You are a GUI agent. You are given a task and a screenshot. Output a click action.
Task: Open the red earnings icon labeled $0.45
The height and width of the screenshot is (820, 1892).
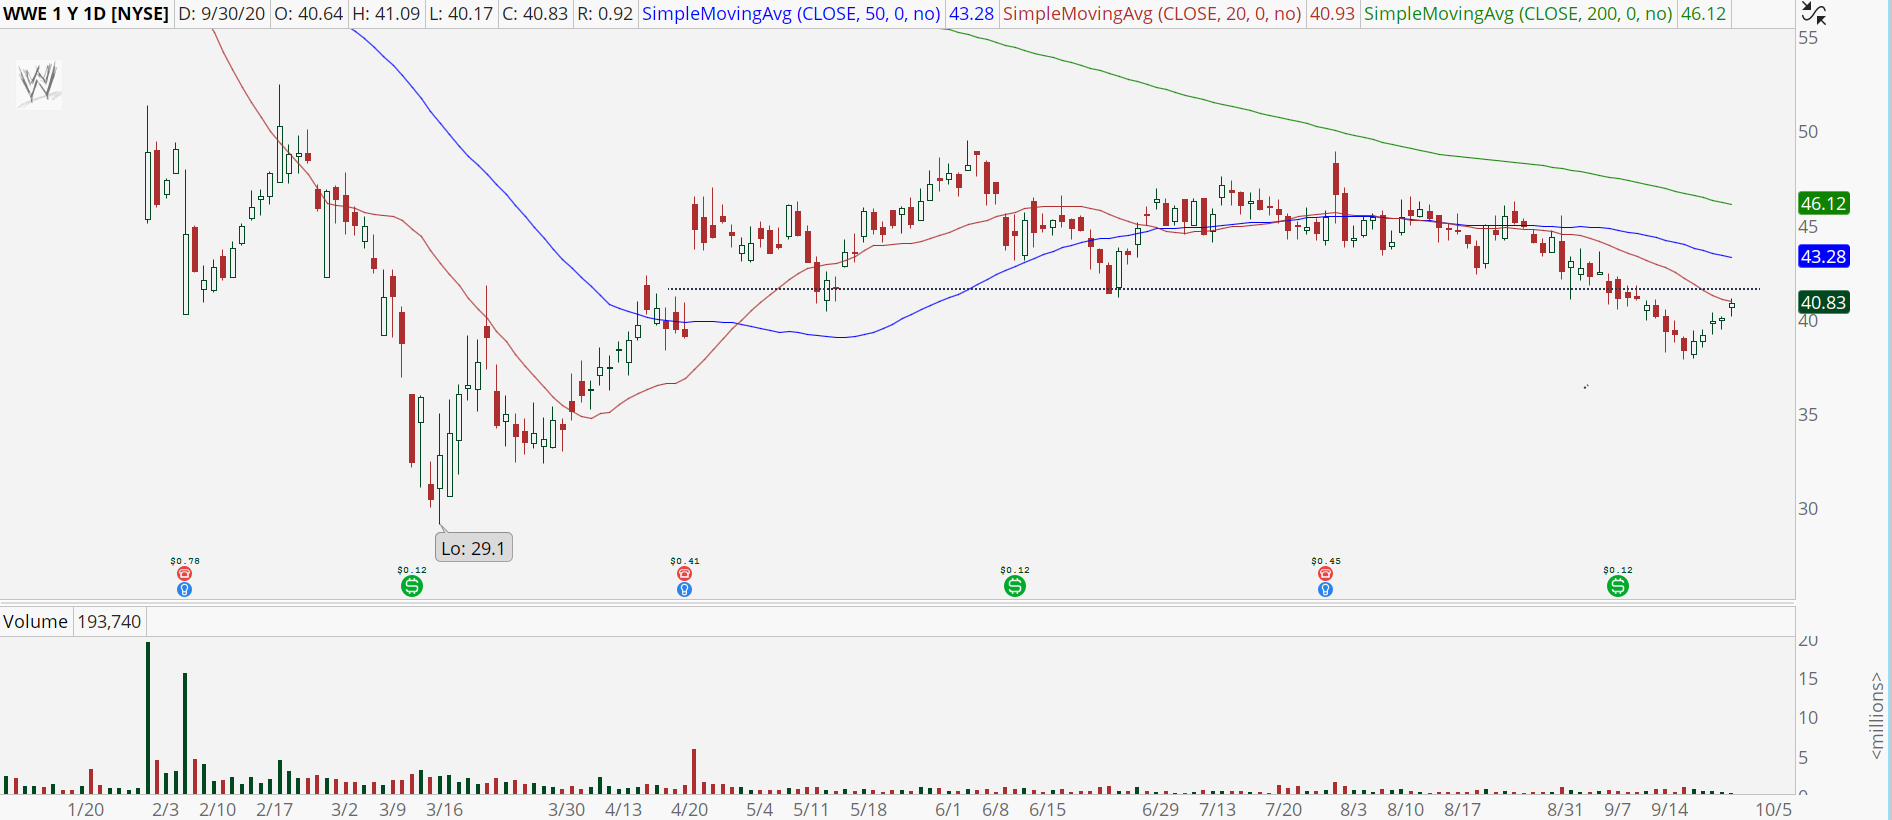pos(1325,574)
